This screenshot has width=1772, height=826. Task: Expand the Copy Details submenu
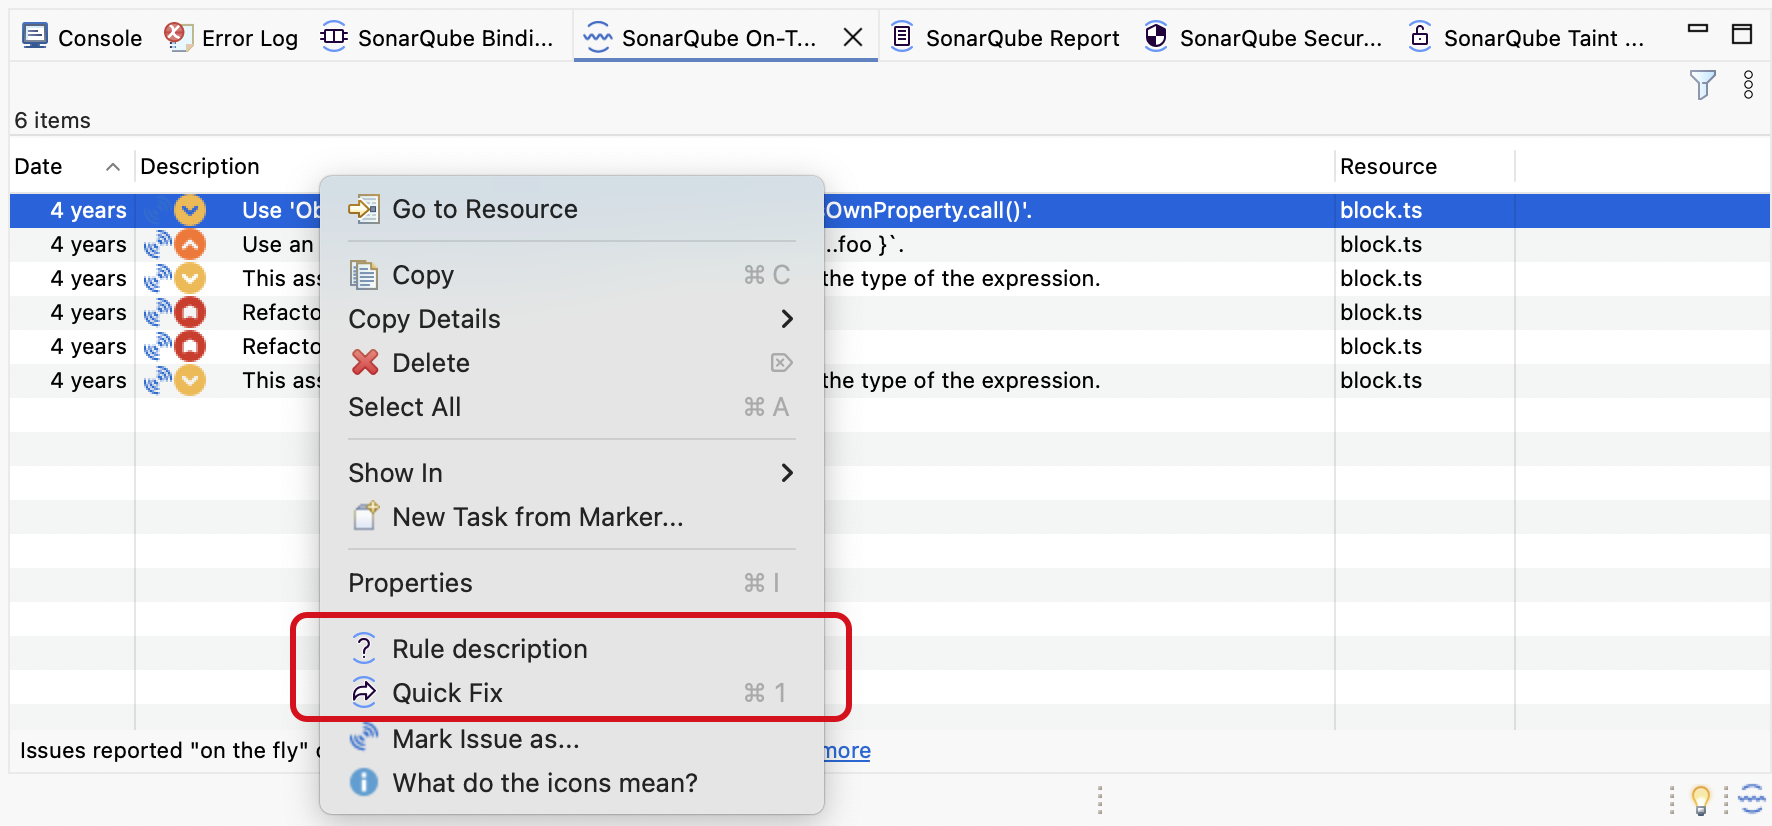click(572, 319)
